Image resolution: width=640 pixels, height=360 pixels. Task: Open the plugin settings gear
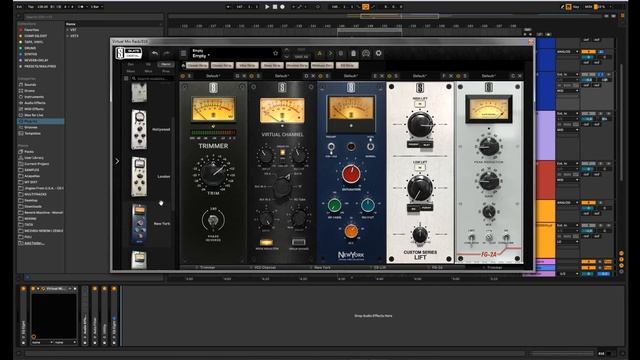tap(378, 53)
